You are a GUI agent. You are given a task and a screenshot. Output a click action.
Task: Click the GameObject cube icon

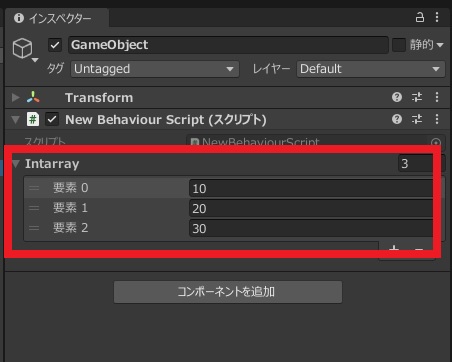click(22, 48)
